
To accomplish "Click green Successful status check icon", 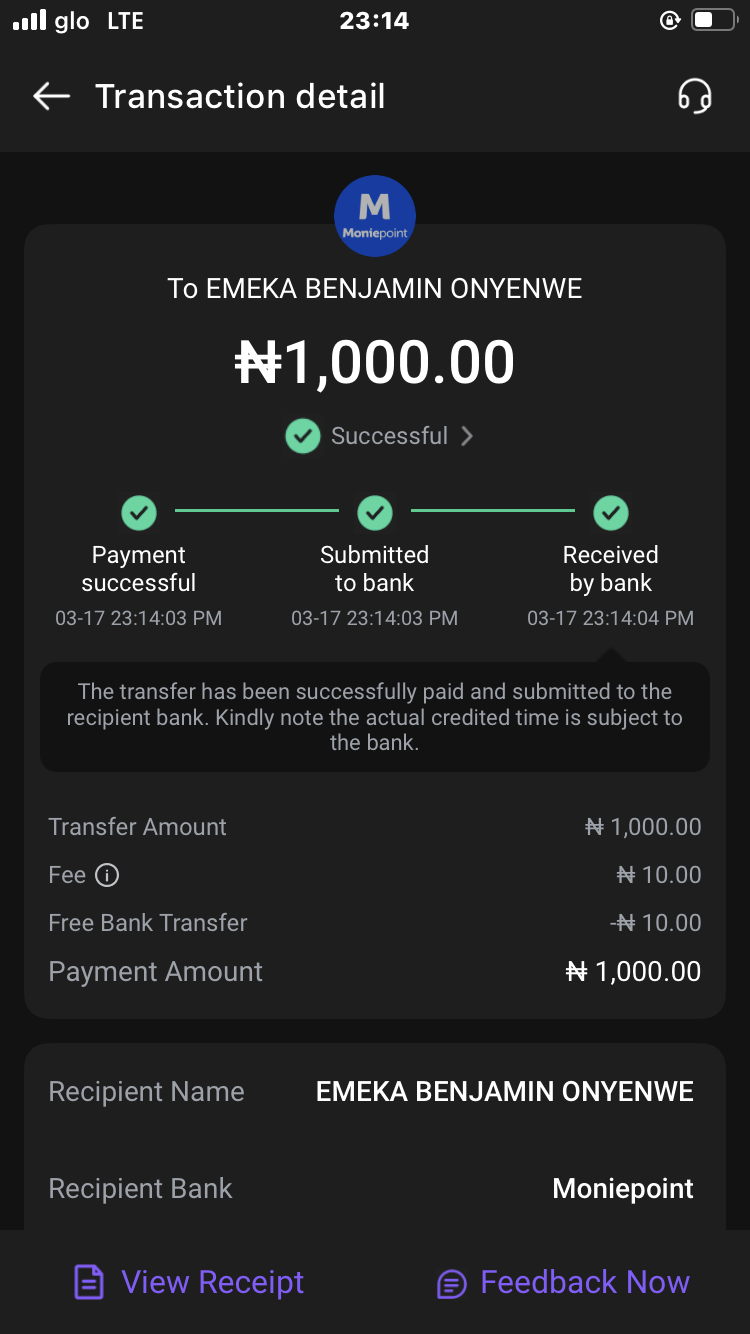I will coord(302,436).
